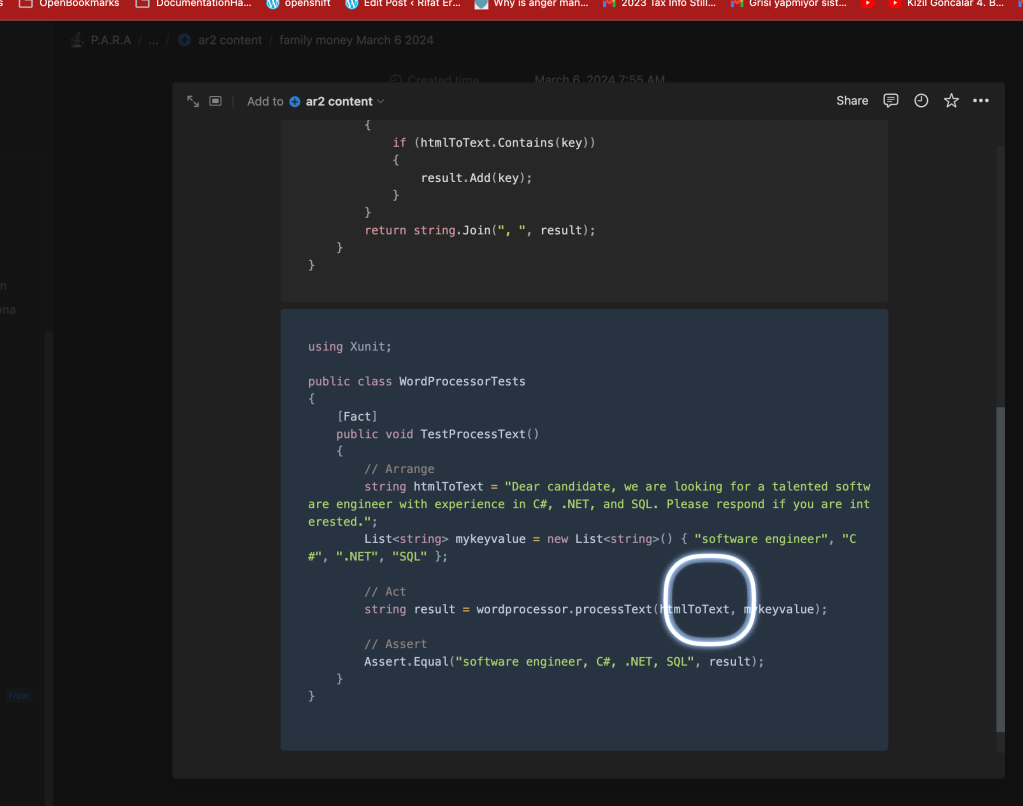Open the openshift bookmark

(x=298, y=4)
